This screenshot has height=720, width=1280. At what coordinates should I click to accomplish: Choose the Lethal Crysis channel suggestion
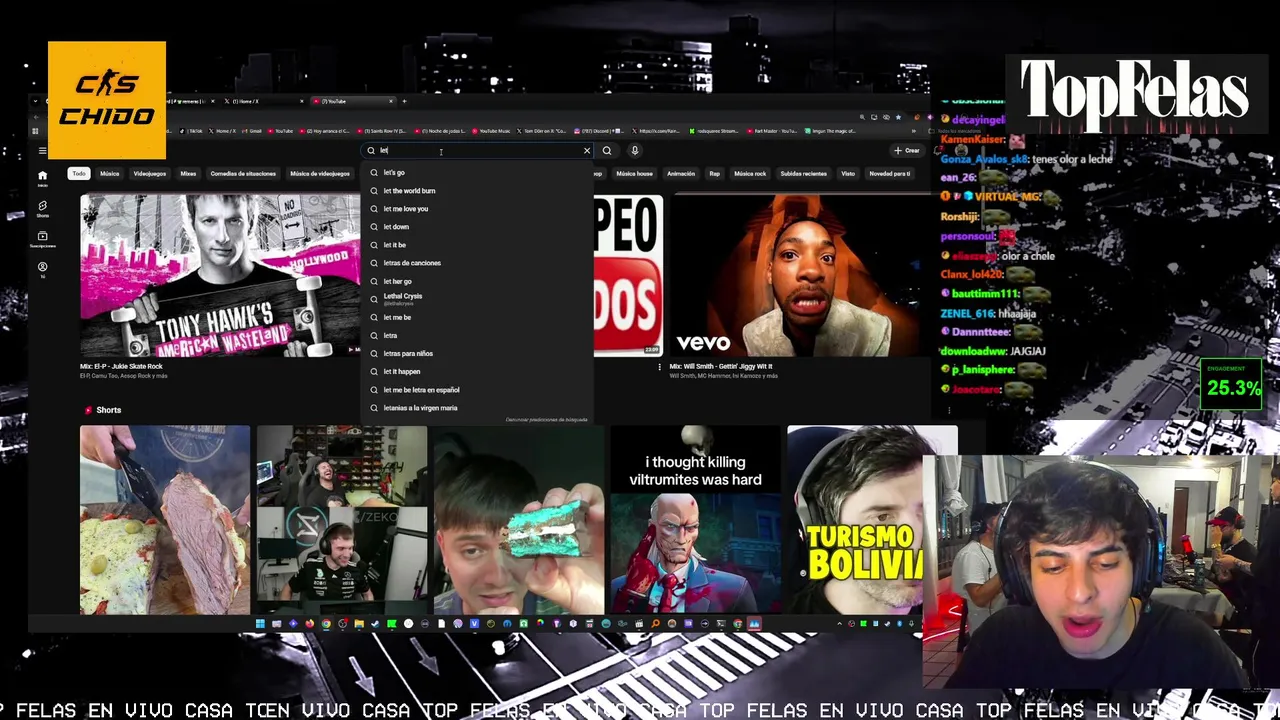478,299
